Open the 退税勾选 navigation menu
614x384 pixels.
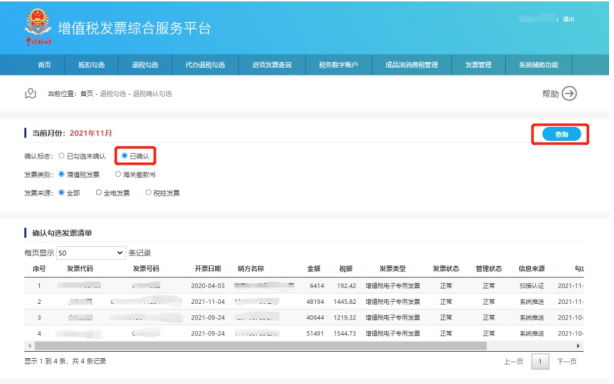[x=145, y=65]
